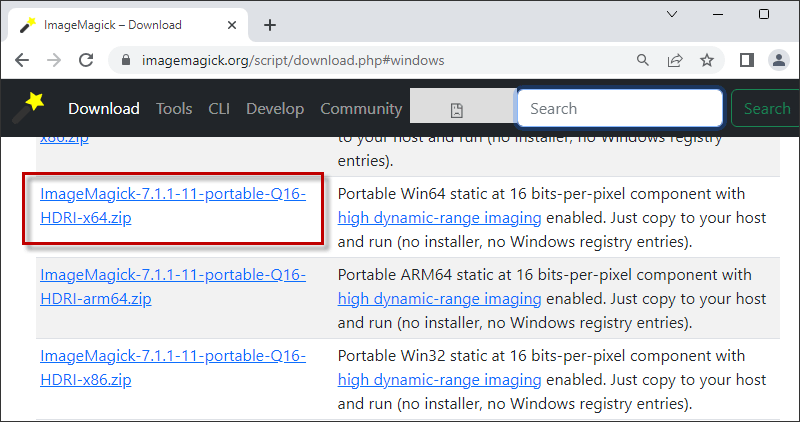Click the zoom magnifier icon in address bar

pos(643,60)
